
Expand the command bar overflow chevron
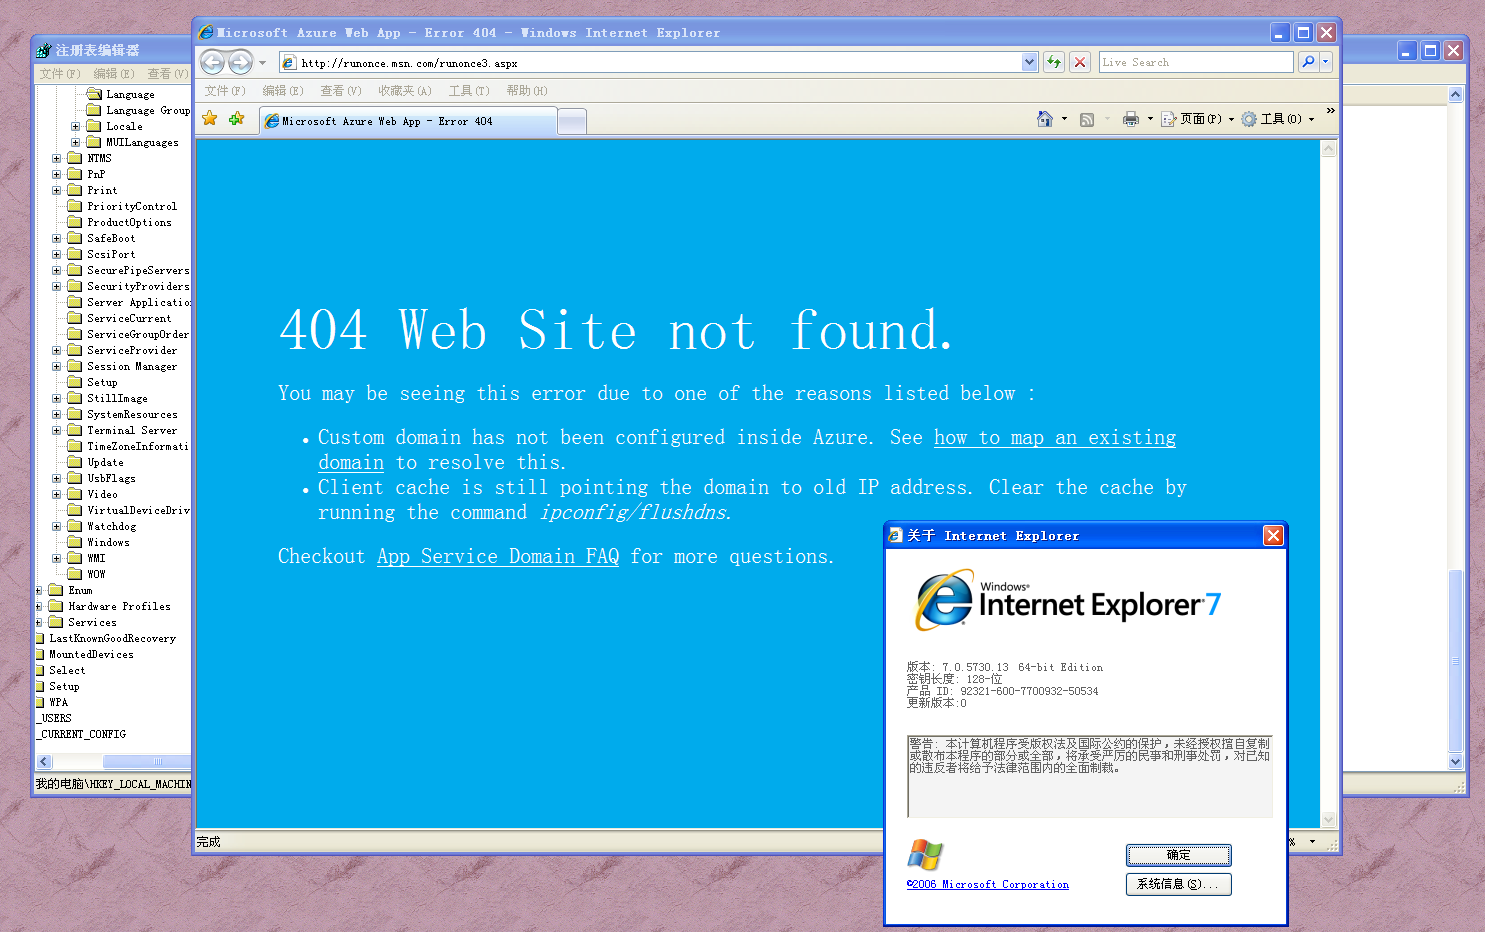[1331, 111]
